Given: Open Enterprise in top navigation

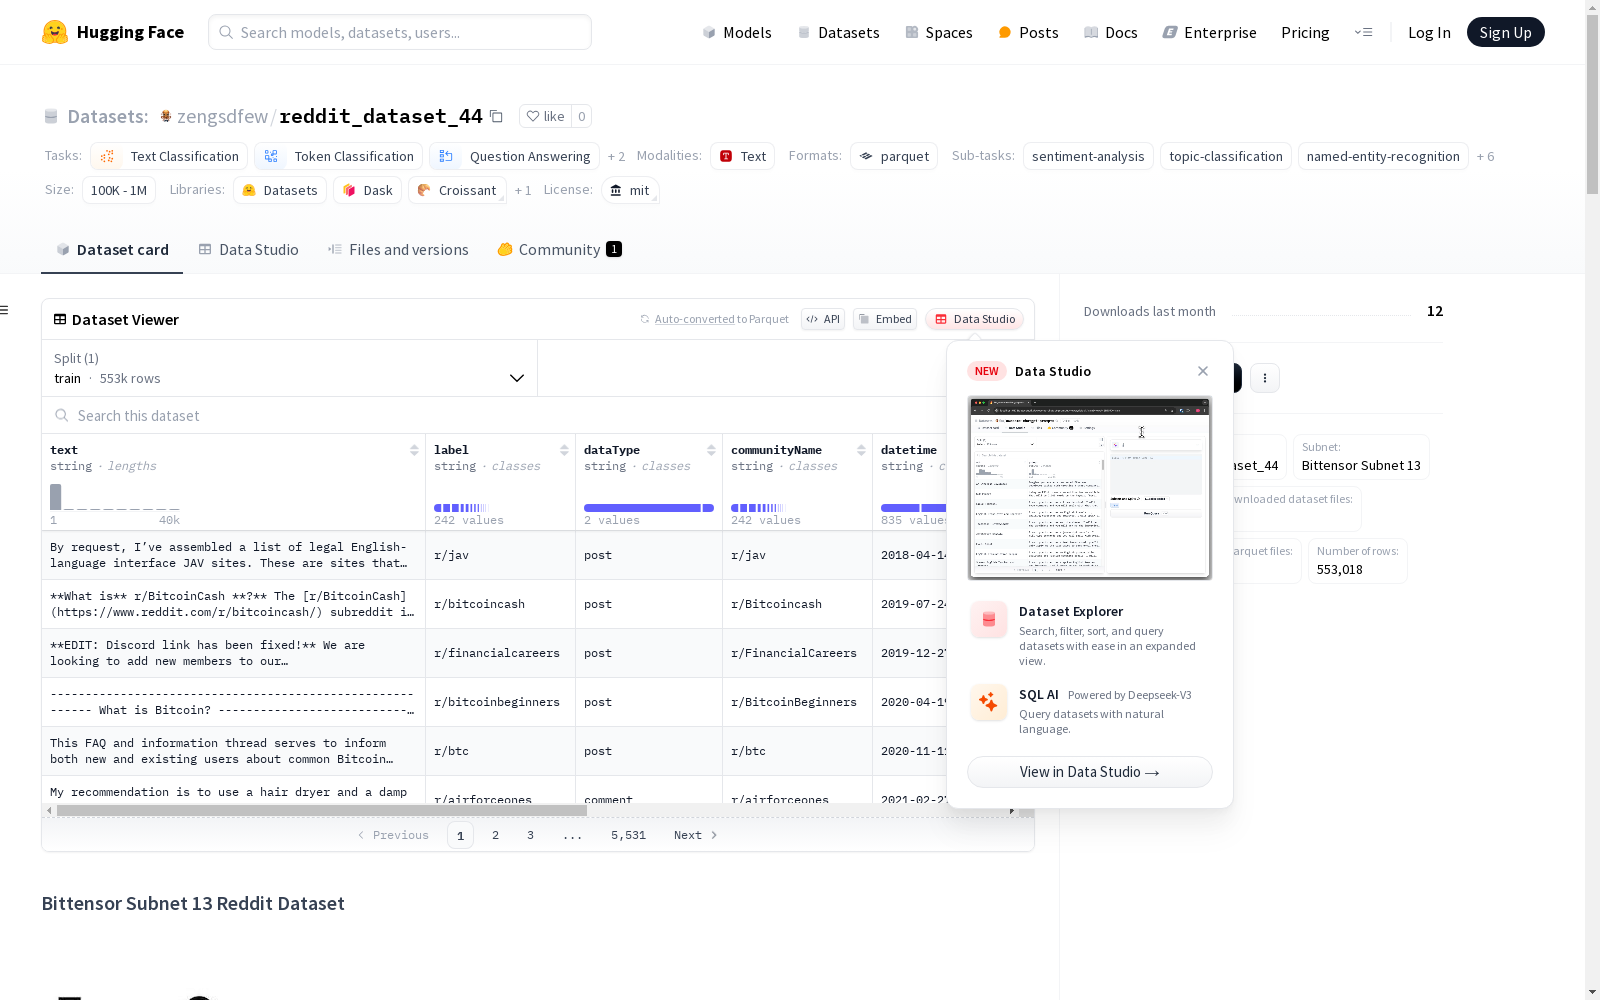Looking at the screenshot, I should click(1210, 32).
